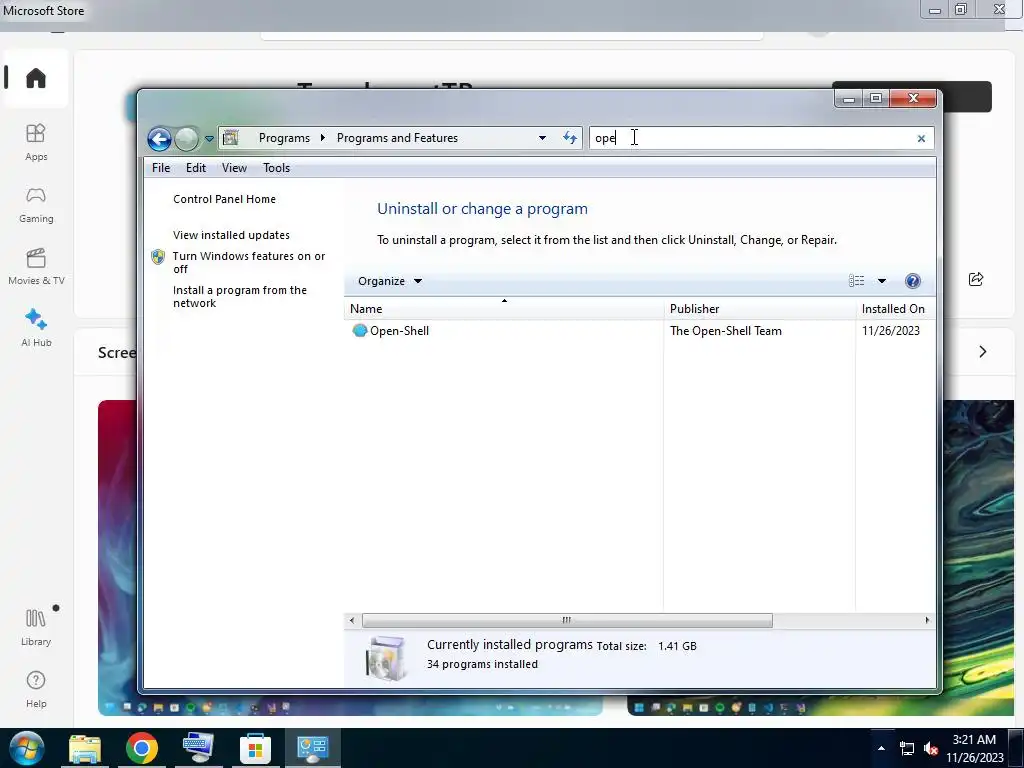The image size is (1024, 768).
Task: Expand screenshots with the right chevron
Action: click(983, 352)
